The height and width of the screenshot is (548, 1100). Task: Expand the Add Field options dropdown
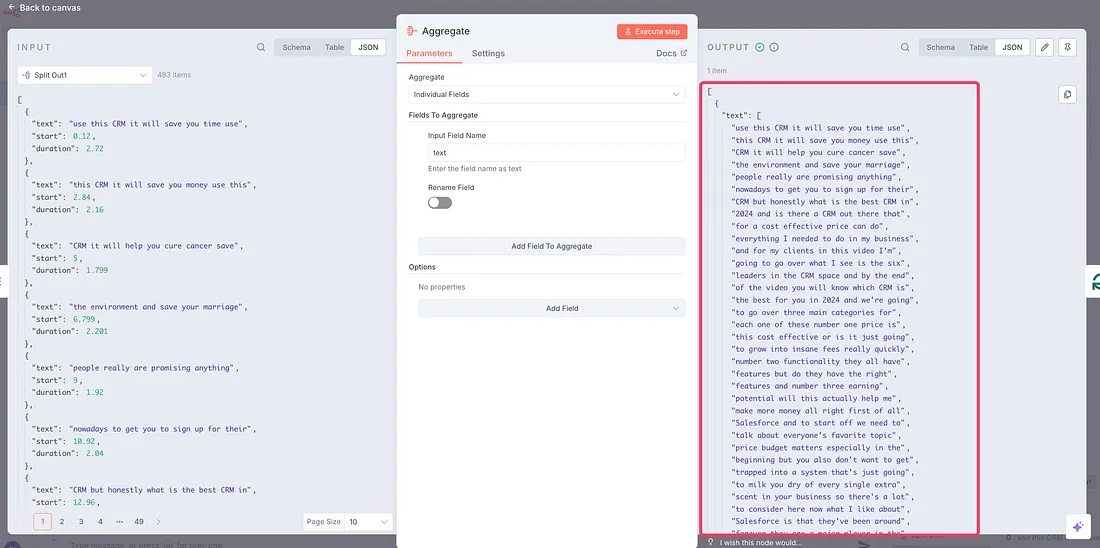pos(551,308)
